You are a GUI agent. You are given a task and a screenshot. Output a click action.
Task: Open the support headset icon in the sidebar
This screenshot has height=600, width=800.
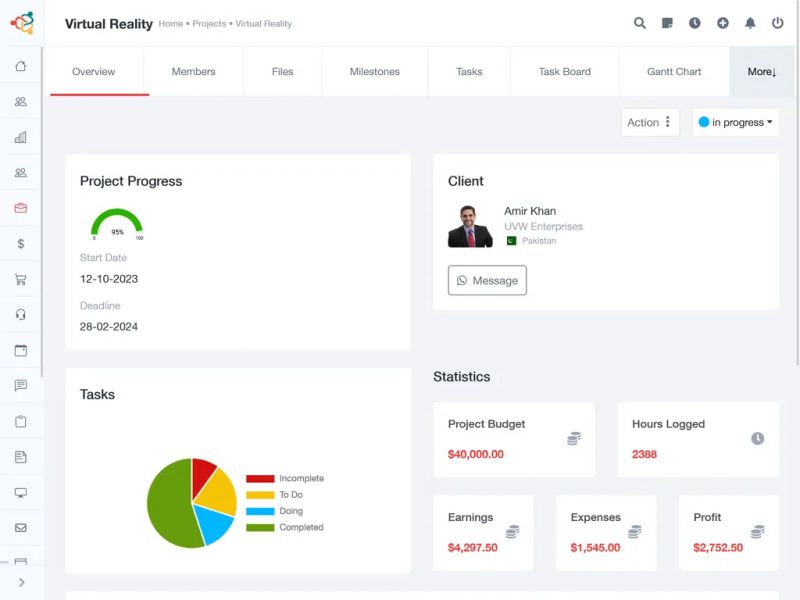click(21, 314)
